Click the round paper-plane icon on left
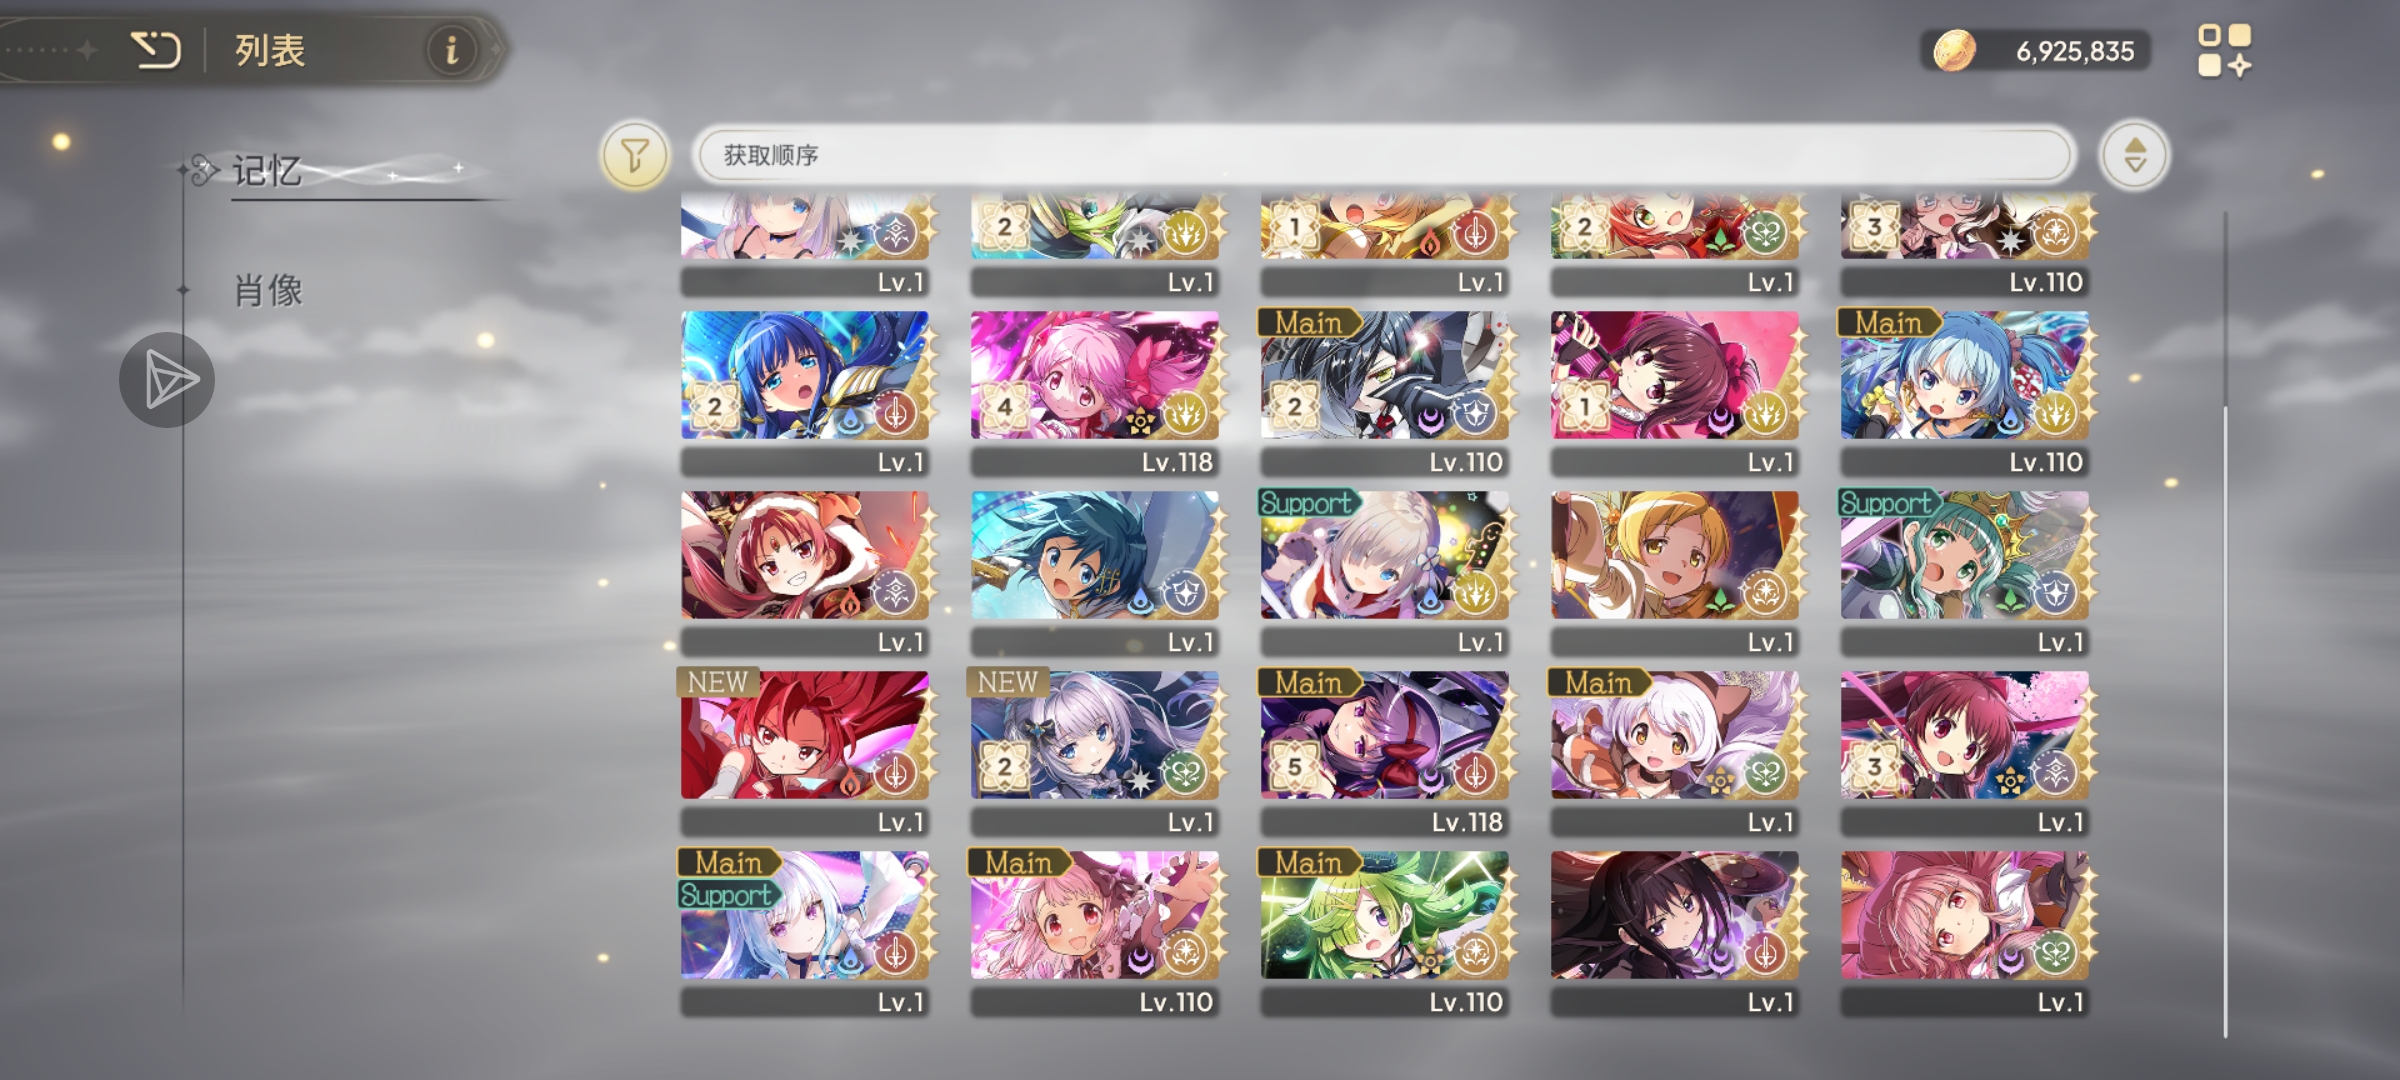2400x1080 pixels. coord(167,380)
